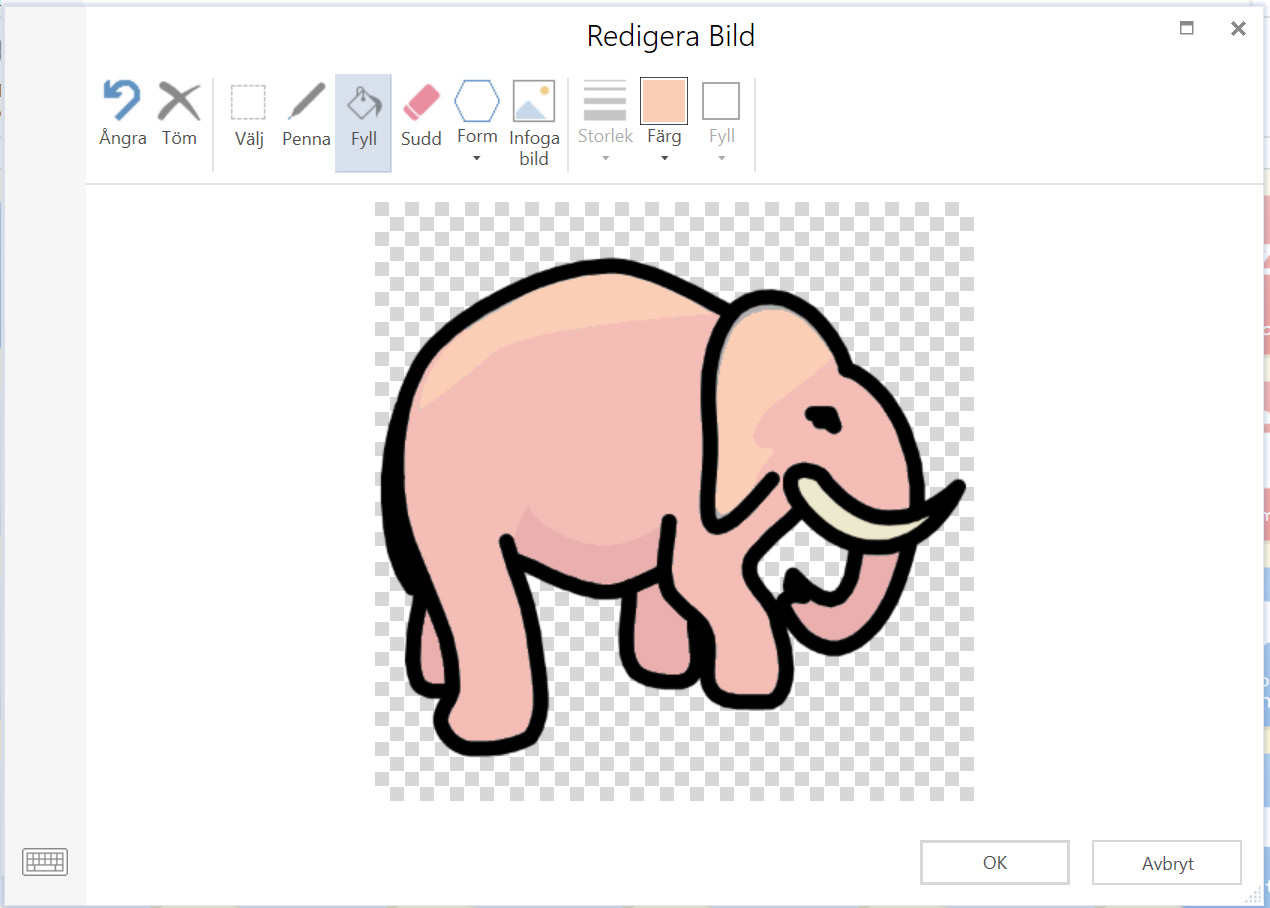The width and height of the screenshot is (1270, 908).
Task: Choose the Penna pen tool
Action: [x=306, y=102]
